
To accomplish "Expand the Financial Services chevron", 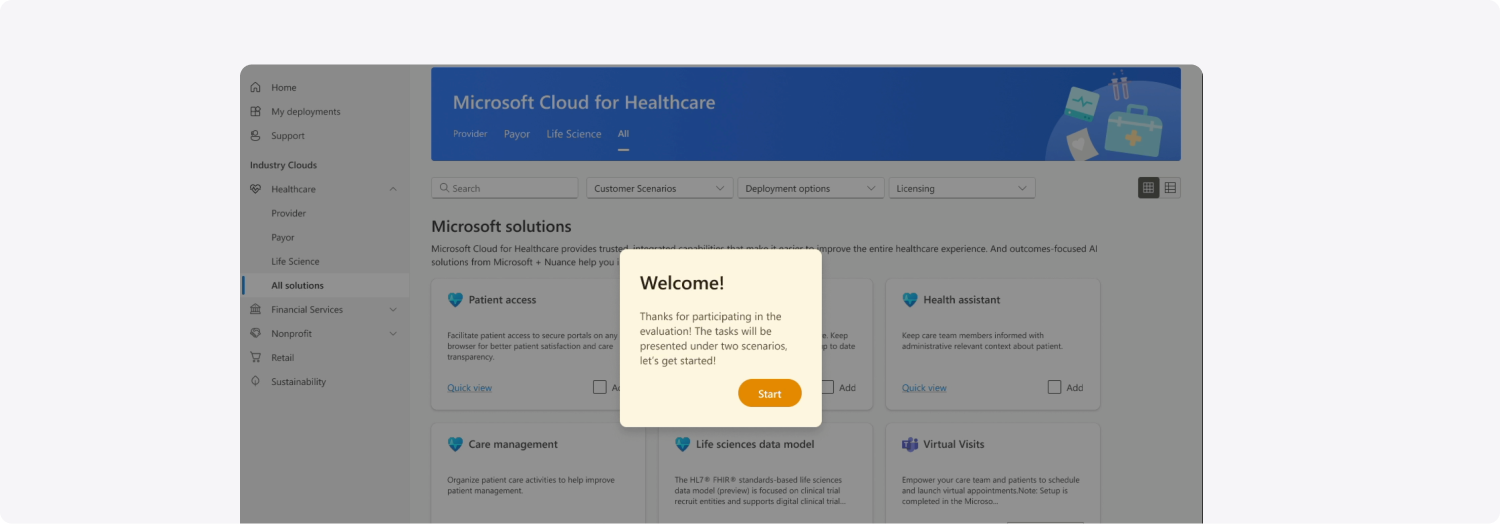I will [393, 309].
